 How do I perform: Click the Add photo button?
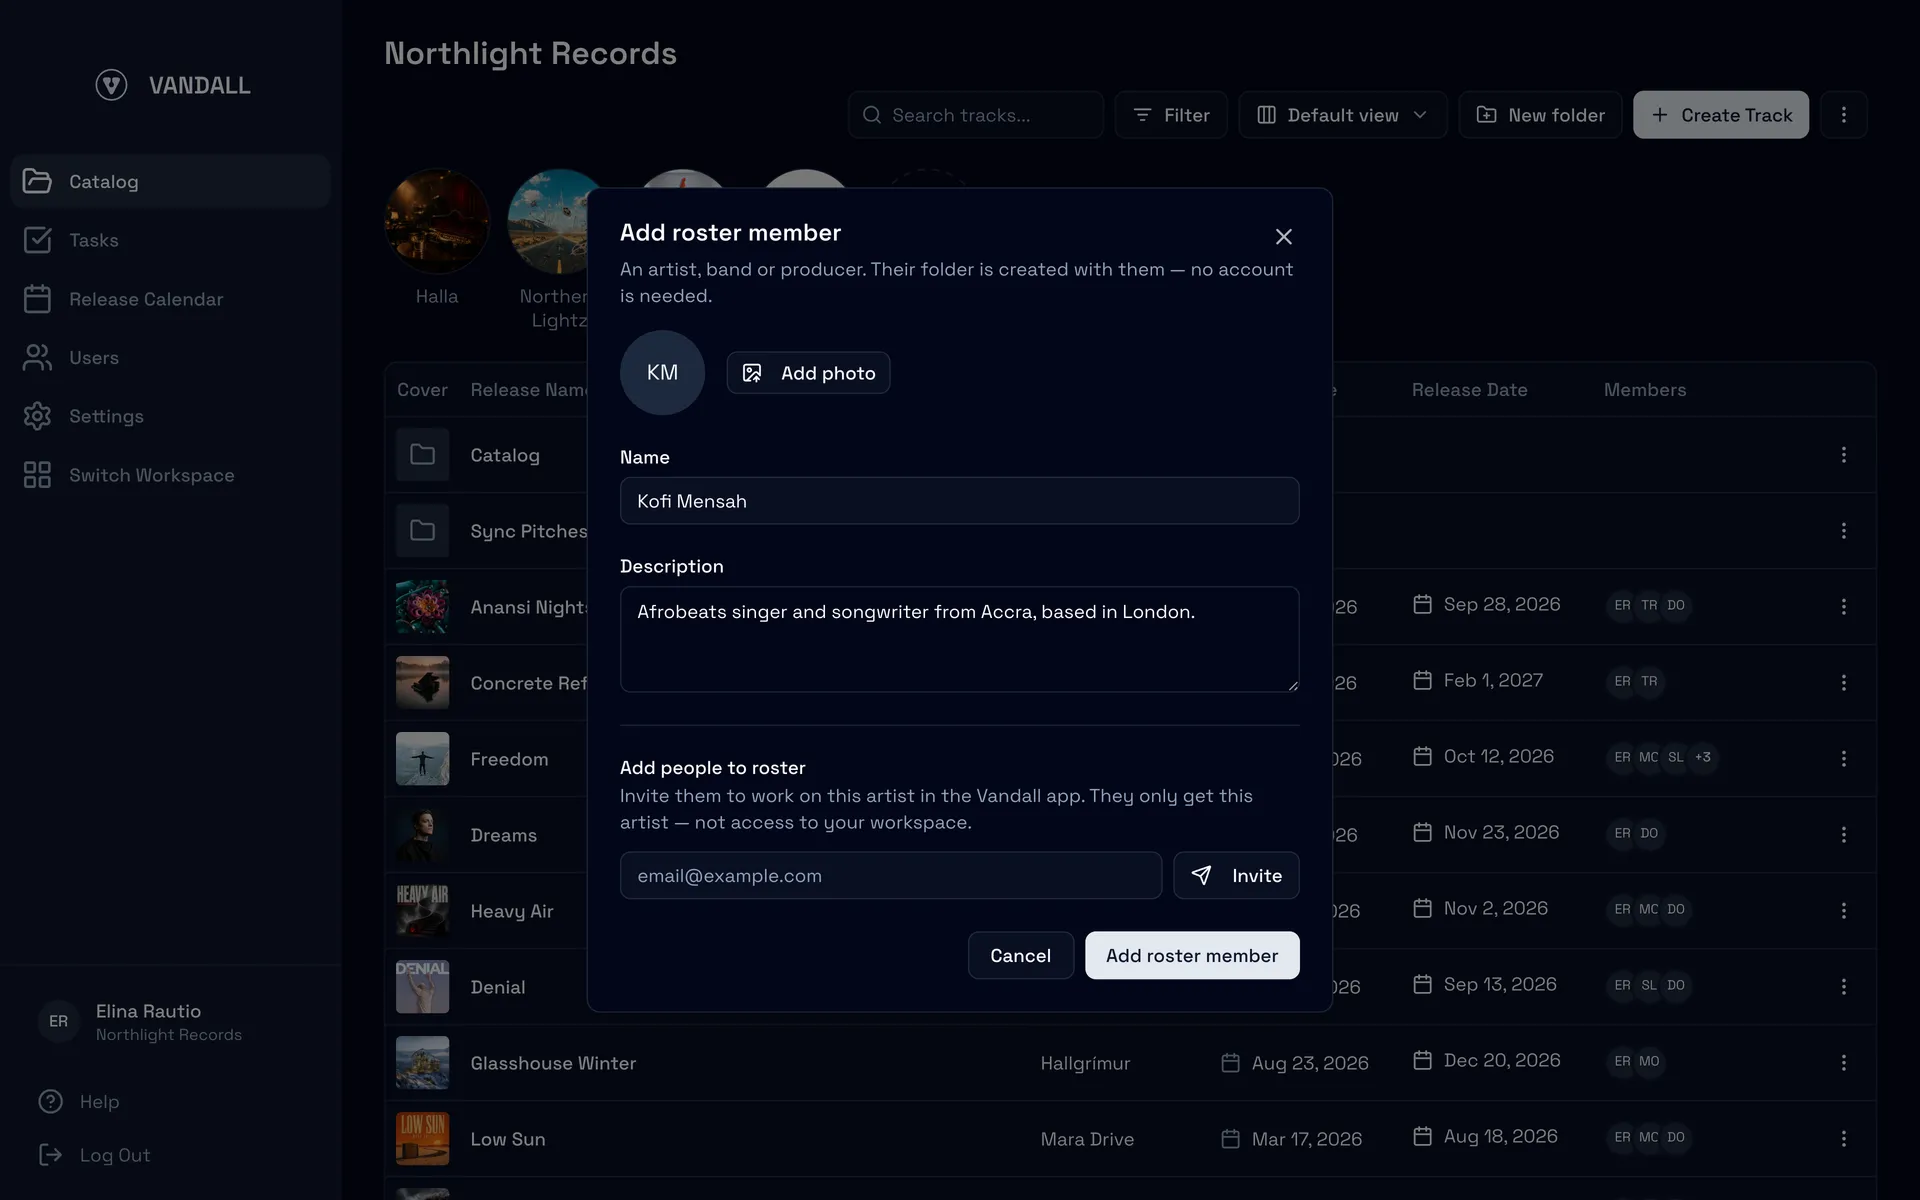coord(808,373)
